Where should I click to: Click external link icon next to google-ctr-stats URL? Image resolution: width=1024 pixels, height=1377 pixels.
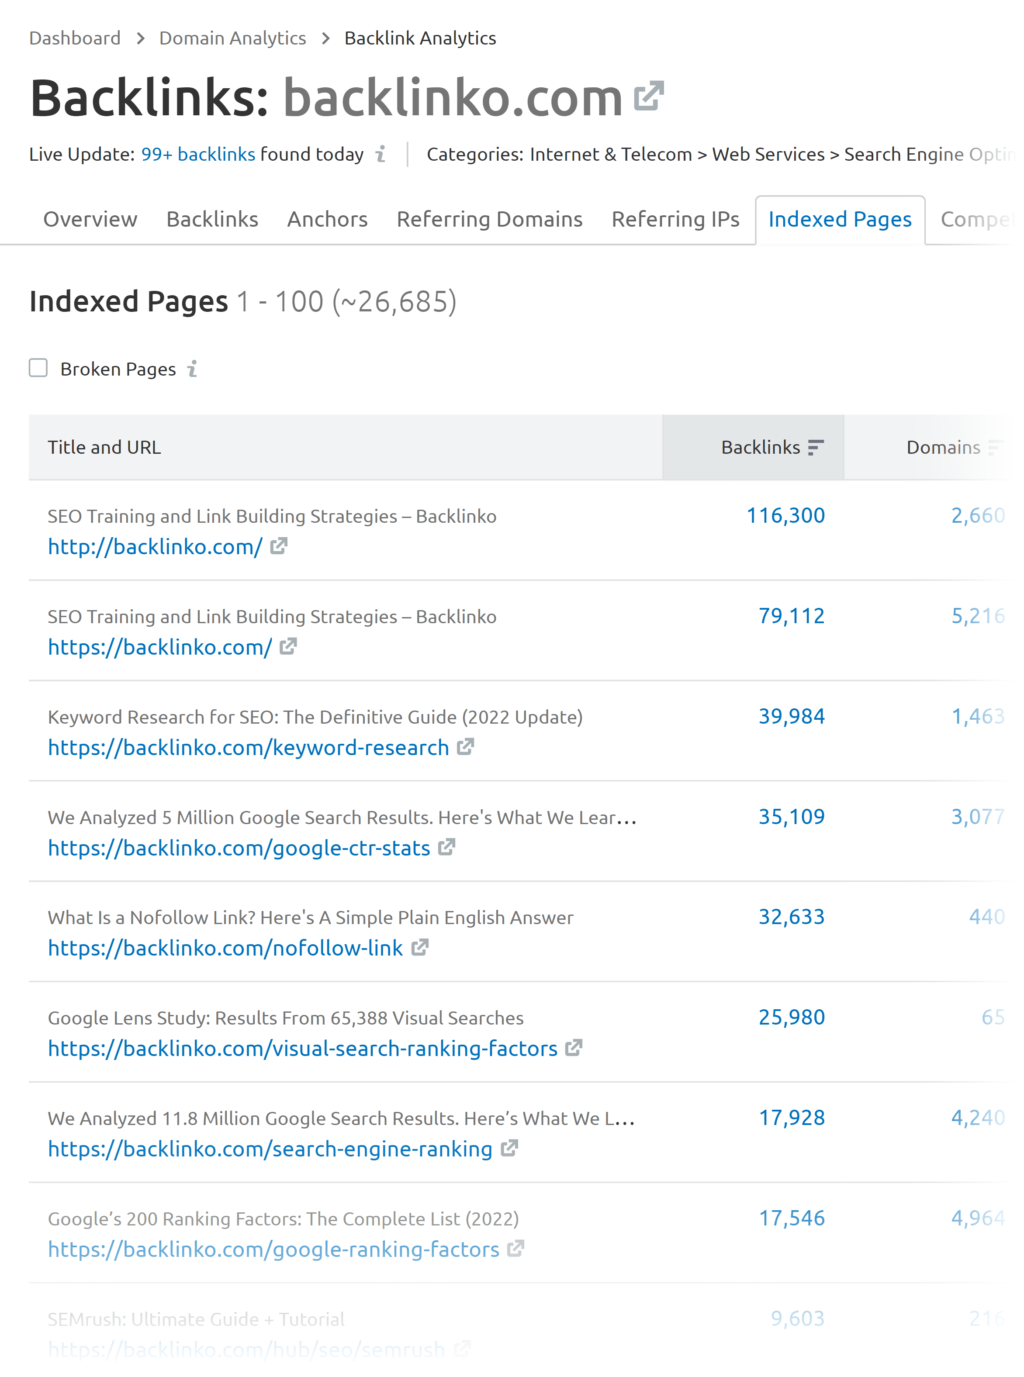pyautogui.click(x=445, y=847)
